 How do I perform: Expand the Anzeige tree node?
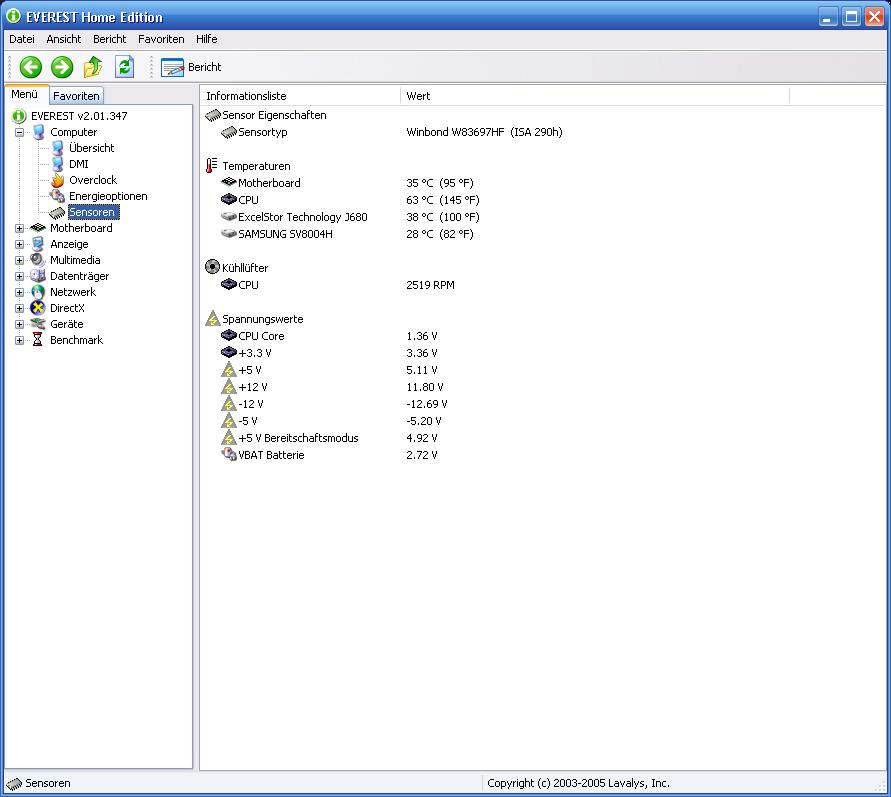click(19, 244)
